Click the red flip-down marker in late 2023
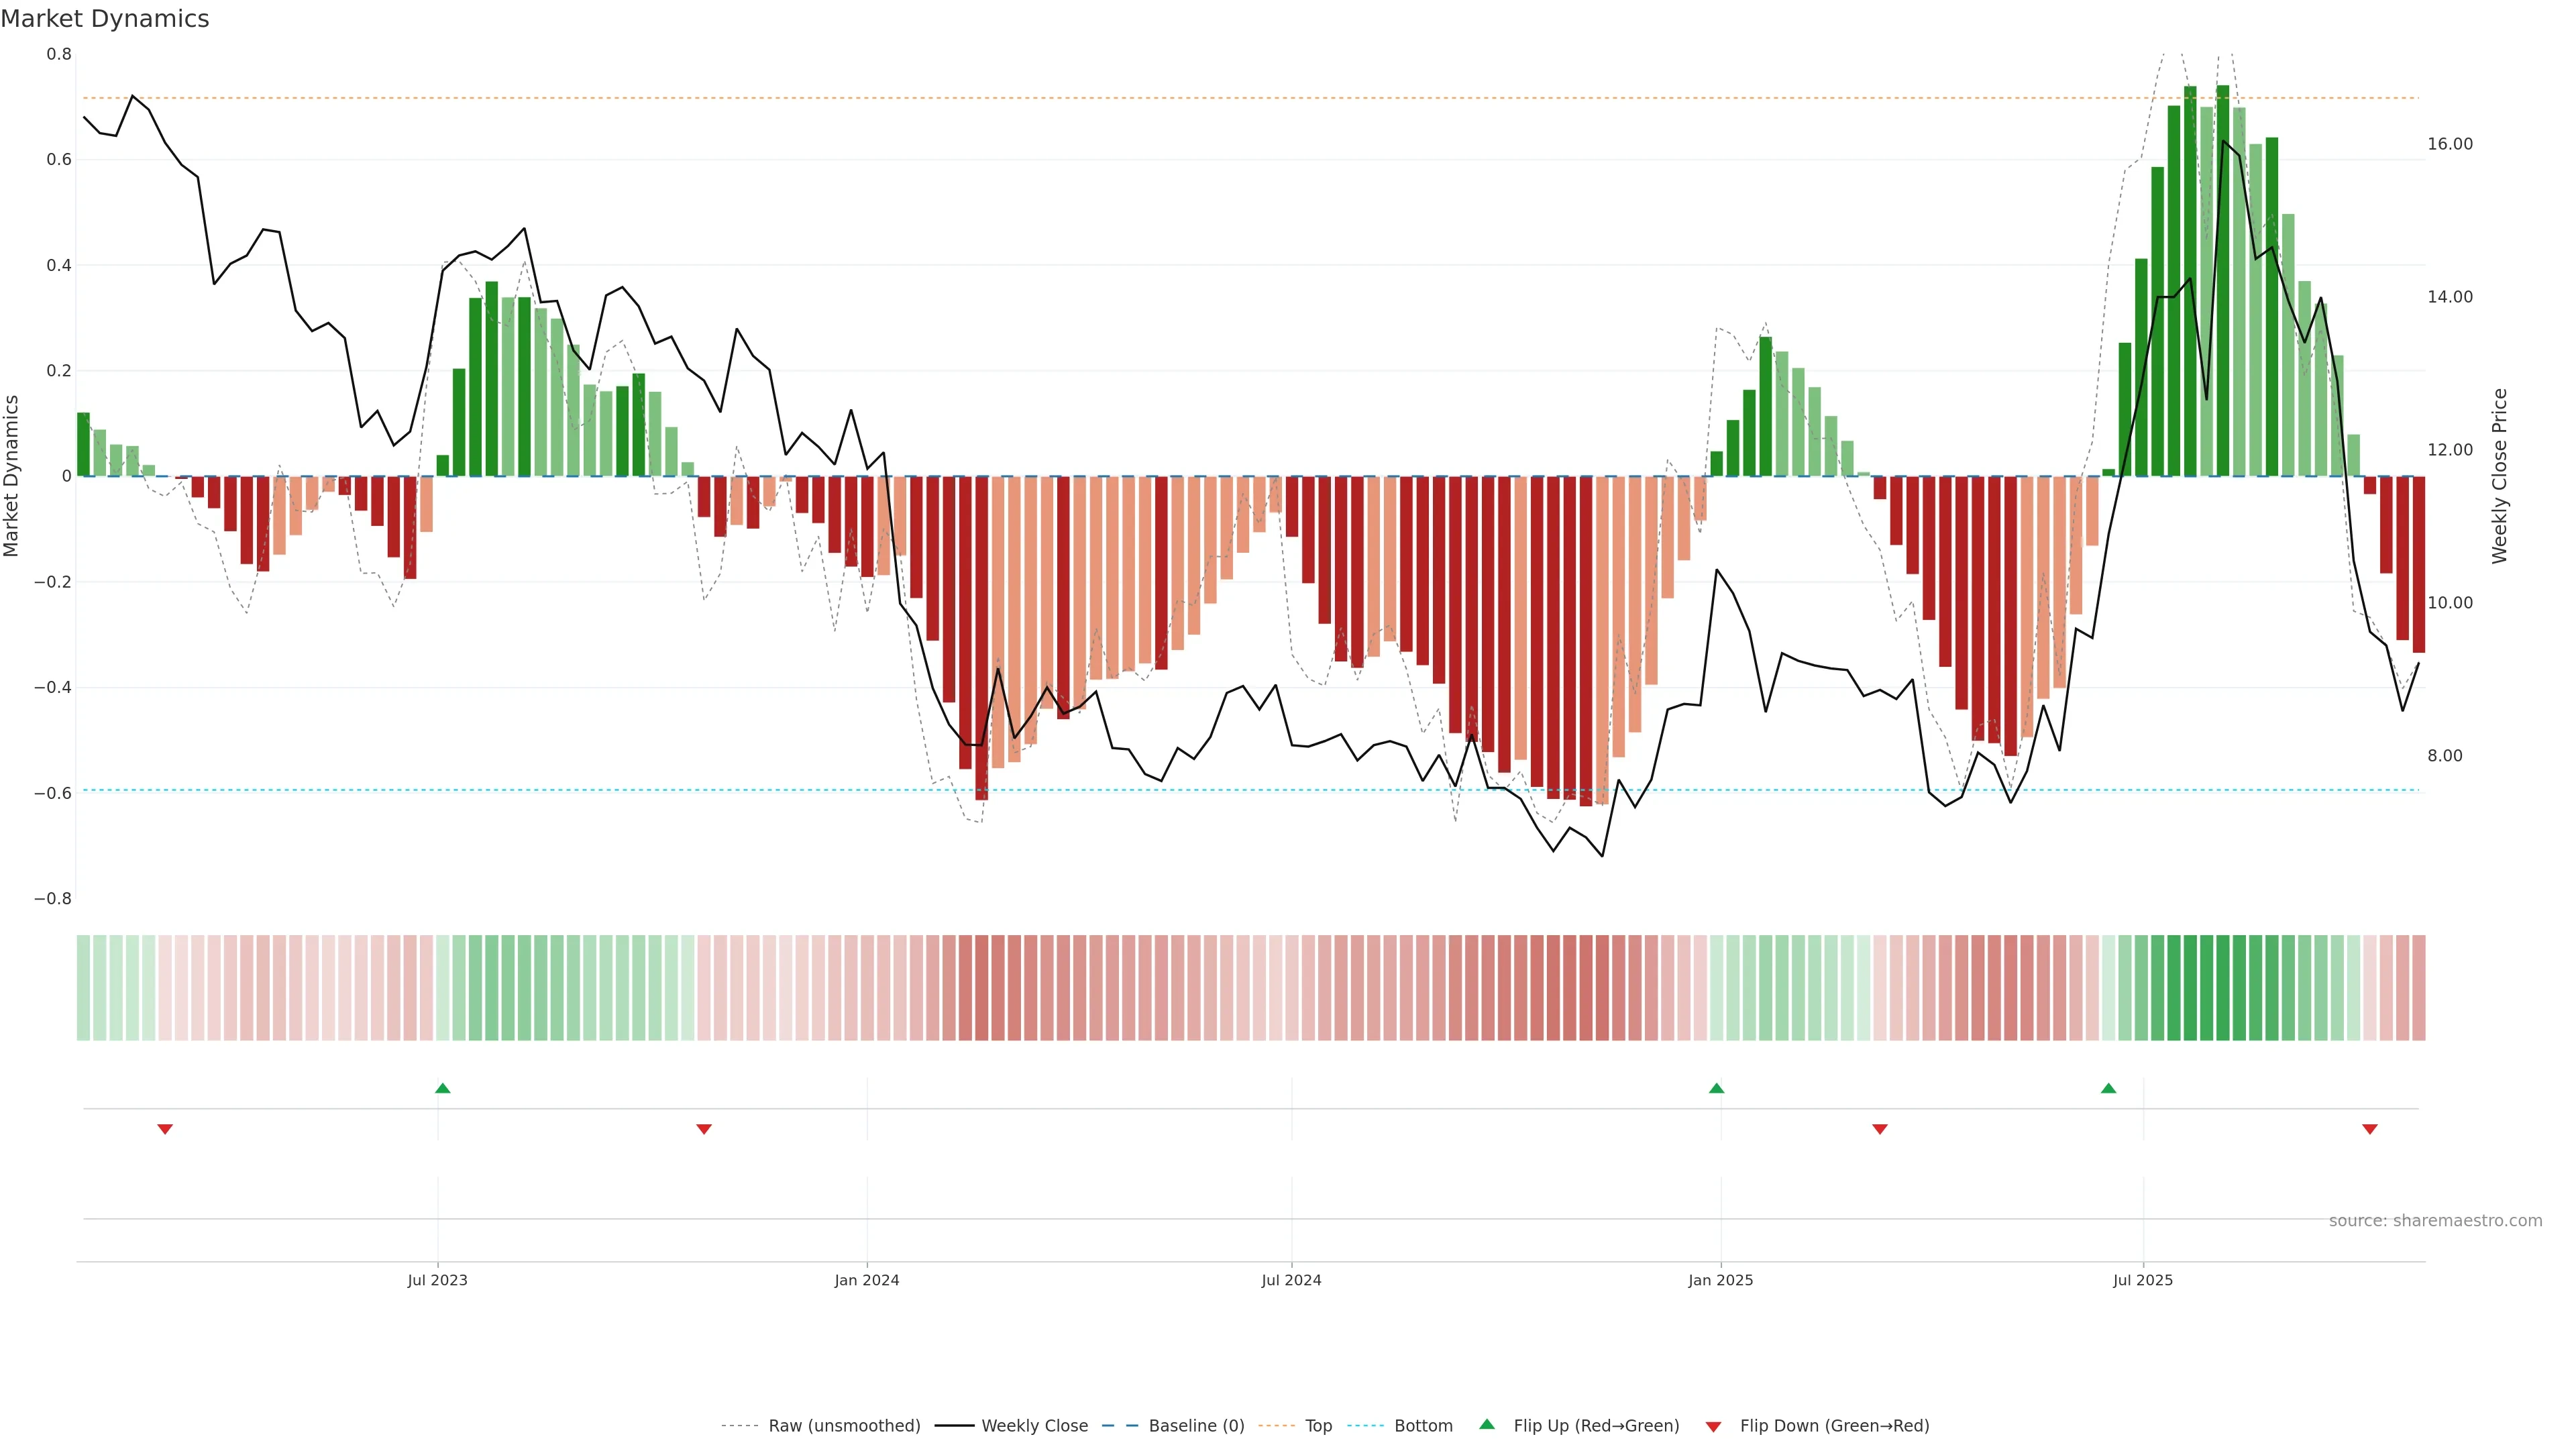Image resolution: width=2576 pixels, height=1449 pixels. click(x=704, y=1129)
